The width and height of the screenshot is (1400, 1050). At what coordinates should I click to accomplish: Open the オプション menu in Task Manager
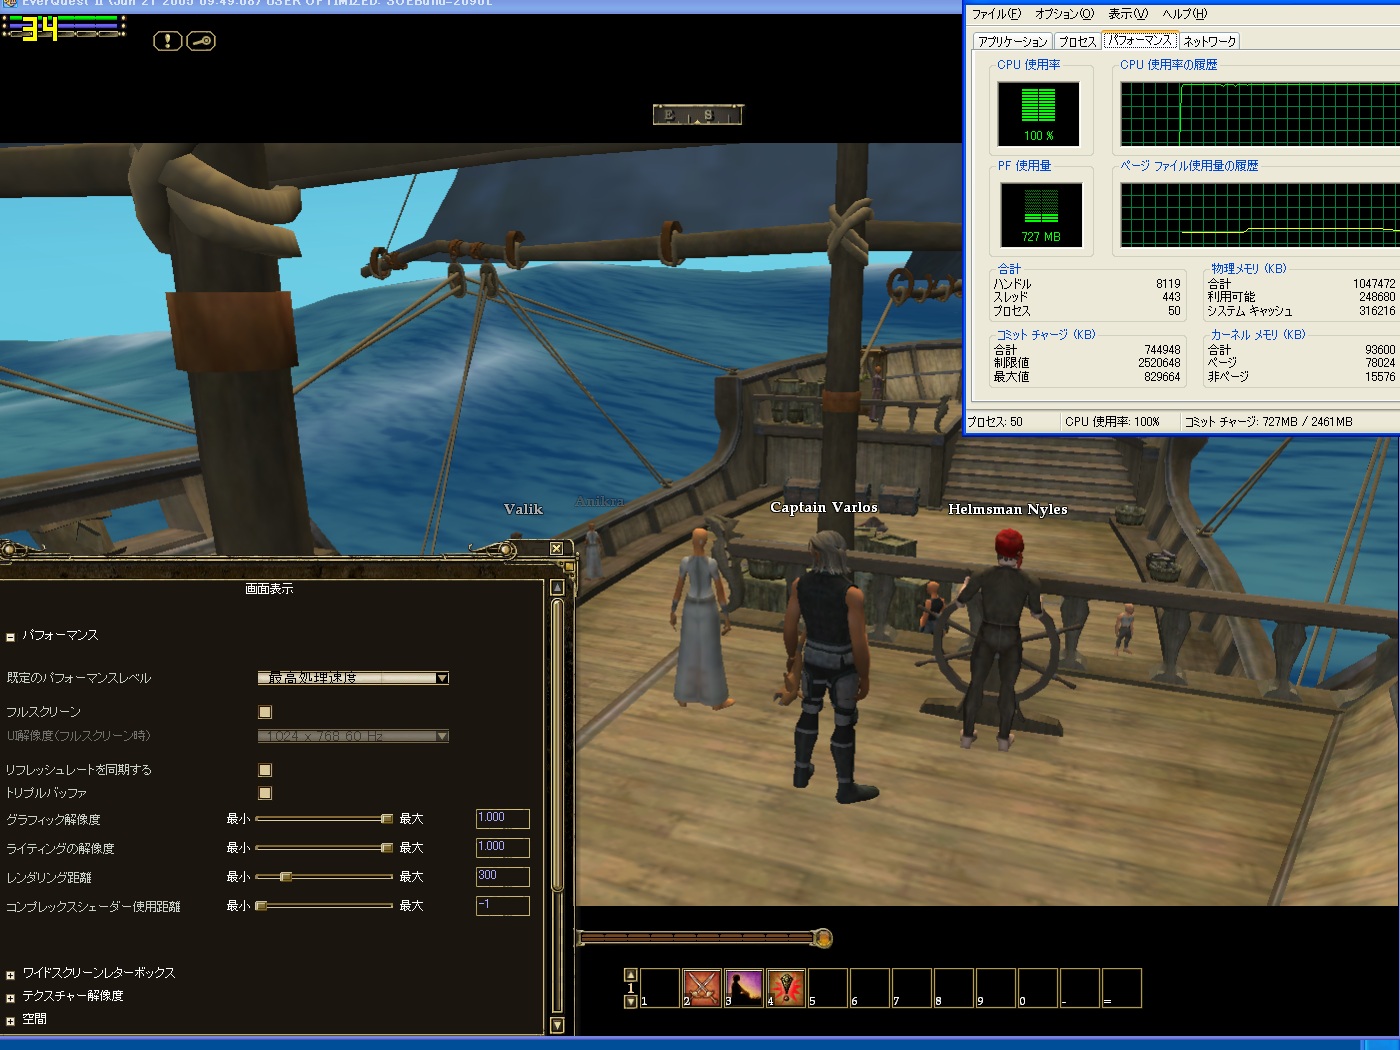[1064, 14]
